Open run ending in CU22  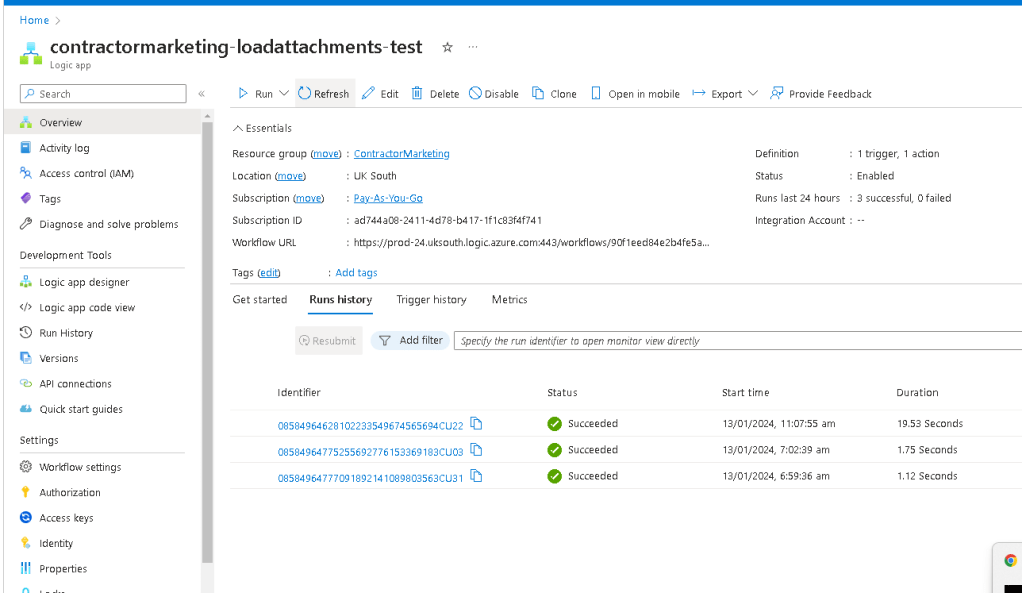(370, 426)
